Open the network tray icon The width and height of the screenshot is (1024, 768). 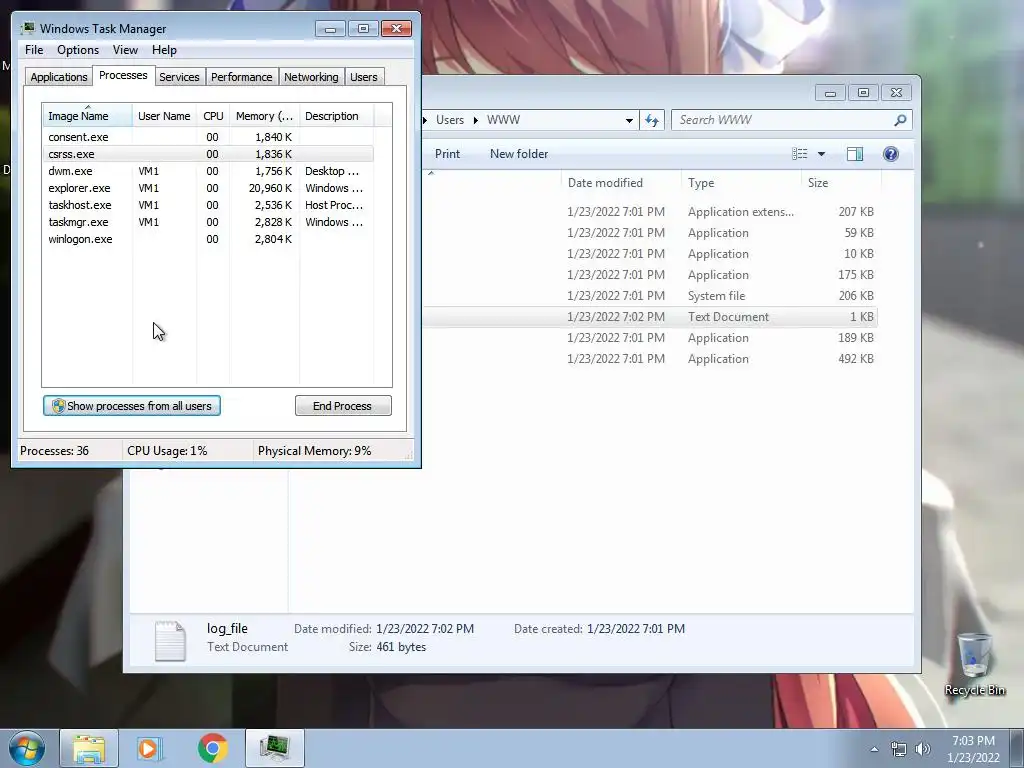point(899,749)
